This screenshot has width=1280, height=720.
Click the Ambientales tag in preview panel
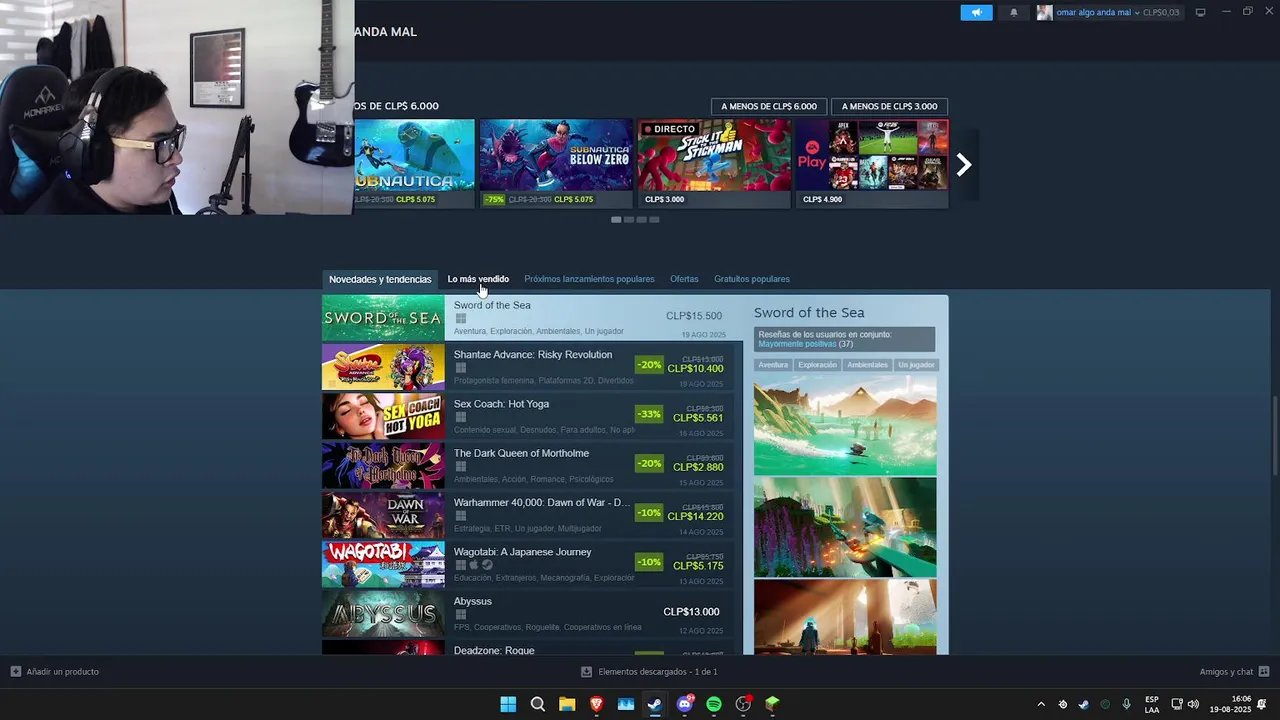pyautogui.click(x=867, y=365)
